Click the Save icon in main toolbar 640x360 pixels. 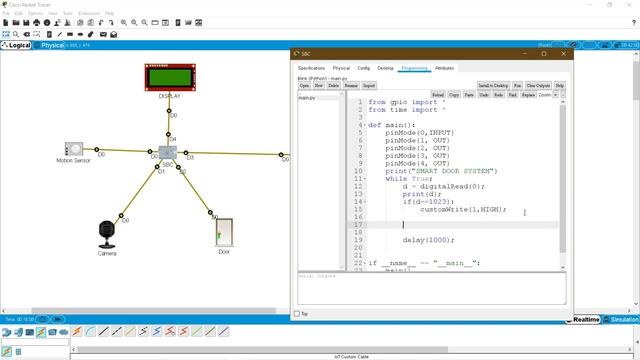tap(26, 23)
